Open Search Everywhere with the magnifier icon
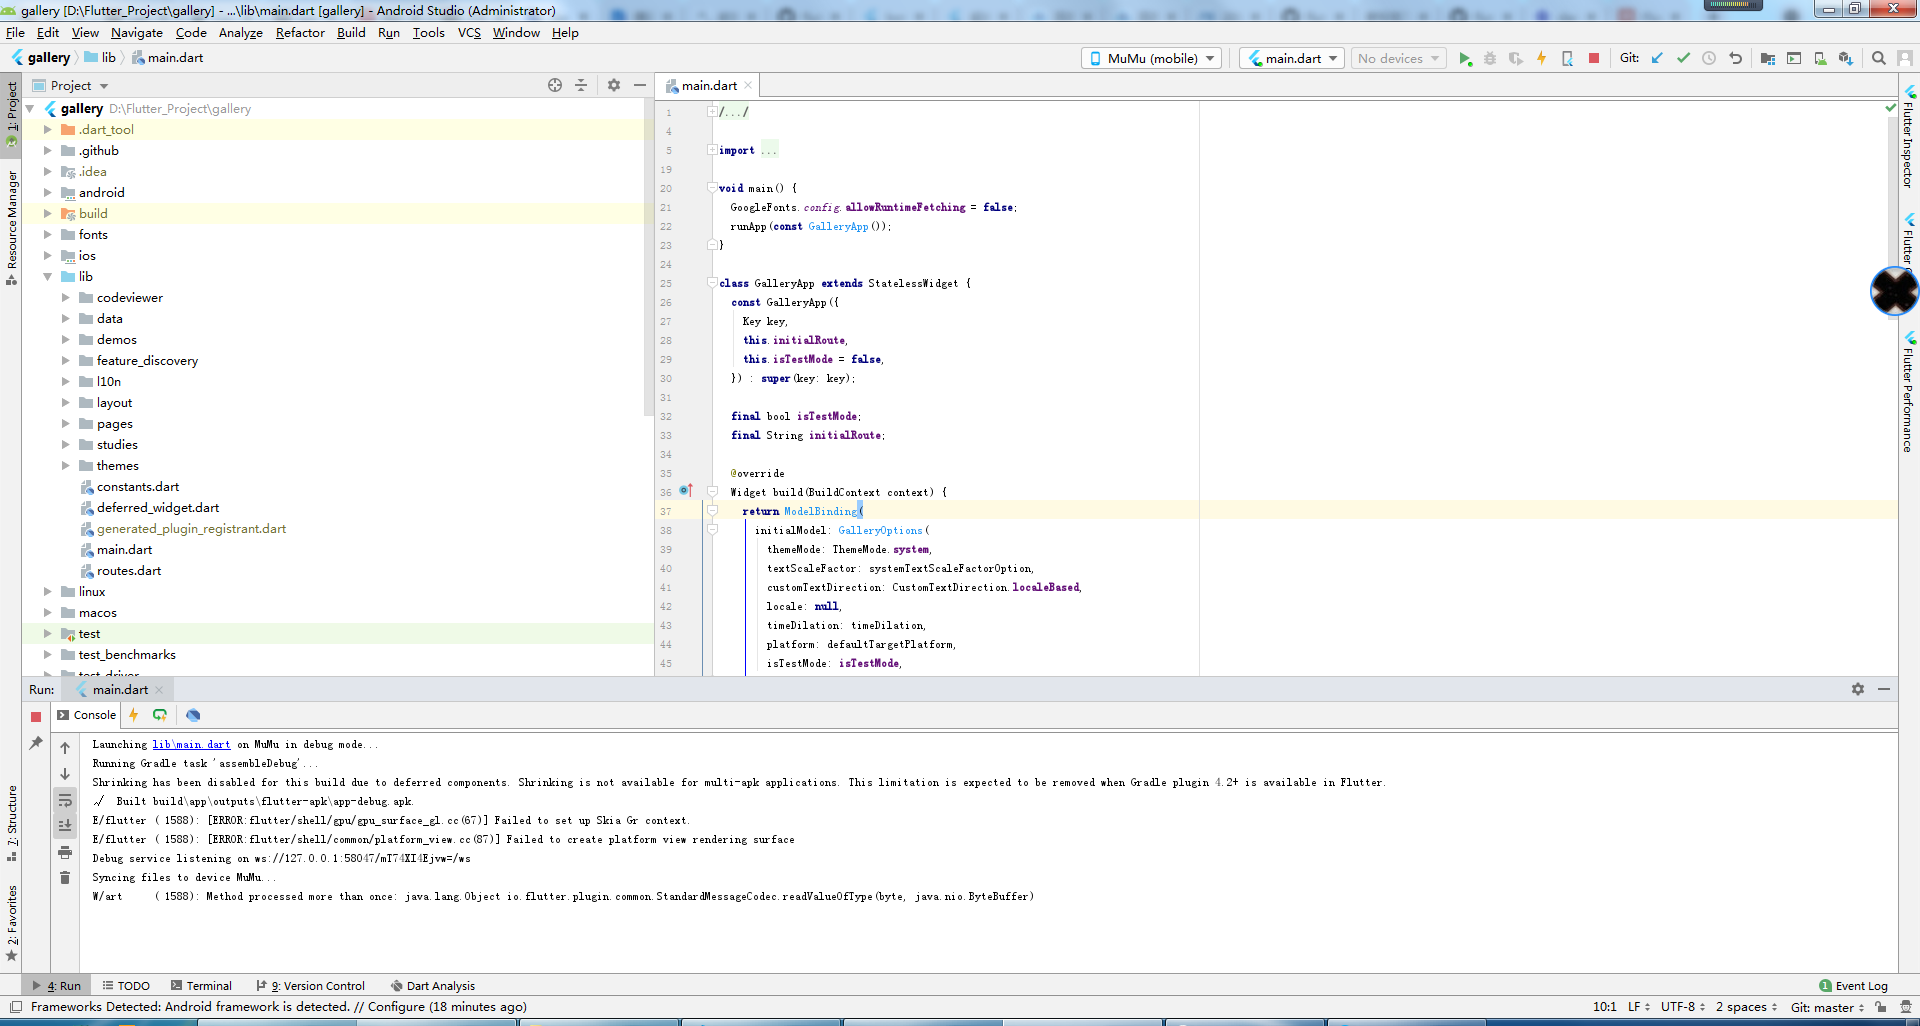The height and width of the screenshot is (1026, 1920). 1879,58
